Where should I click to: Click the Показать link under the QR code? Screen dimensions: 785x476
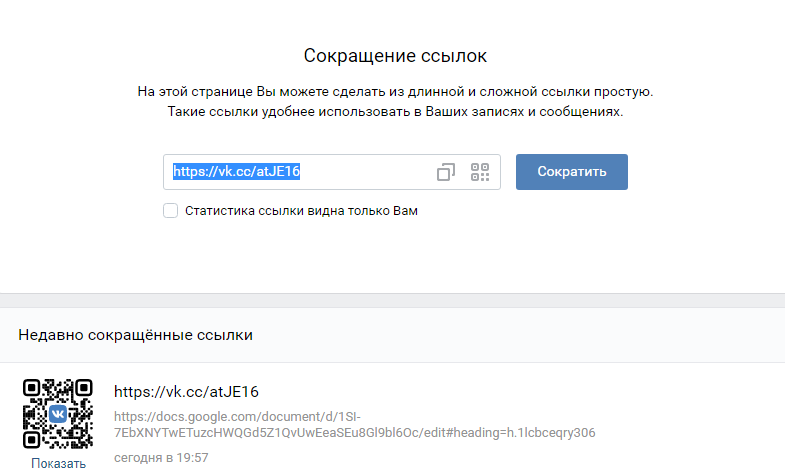pyautogui.click(x=58, y=464)
